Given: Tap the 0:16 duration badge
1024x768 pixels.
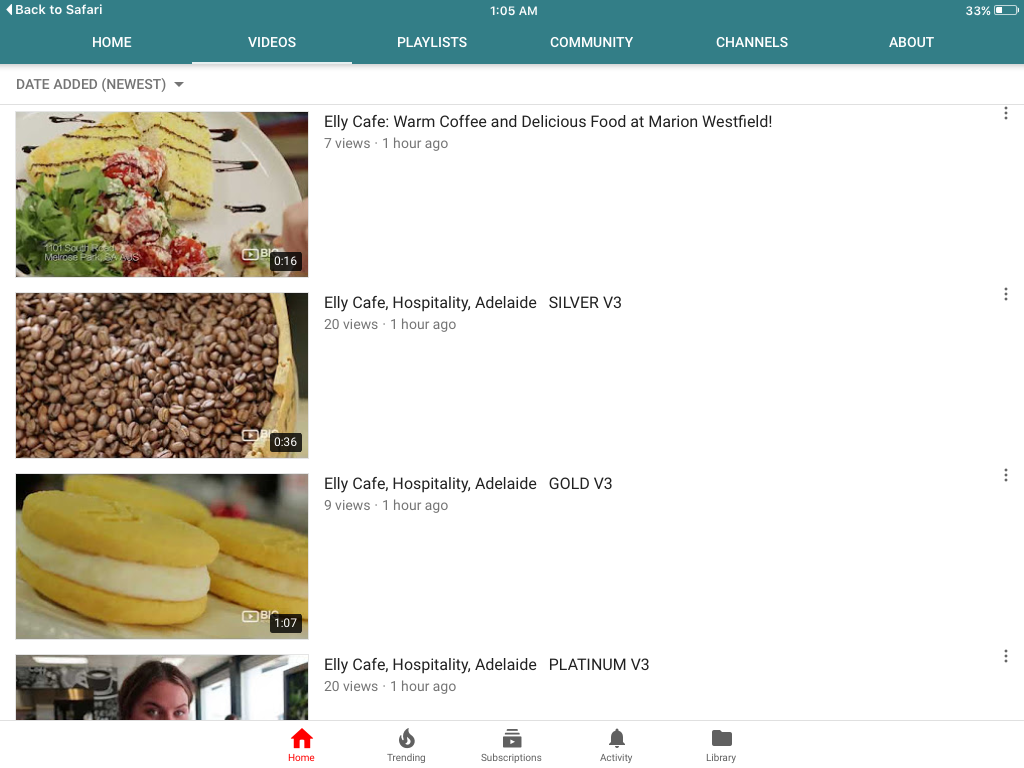Looking at the screenshot, I should click(285, 261).
